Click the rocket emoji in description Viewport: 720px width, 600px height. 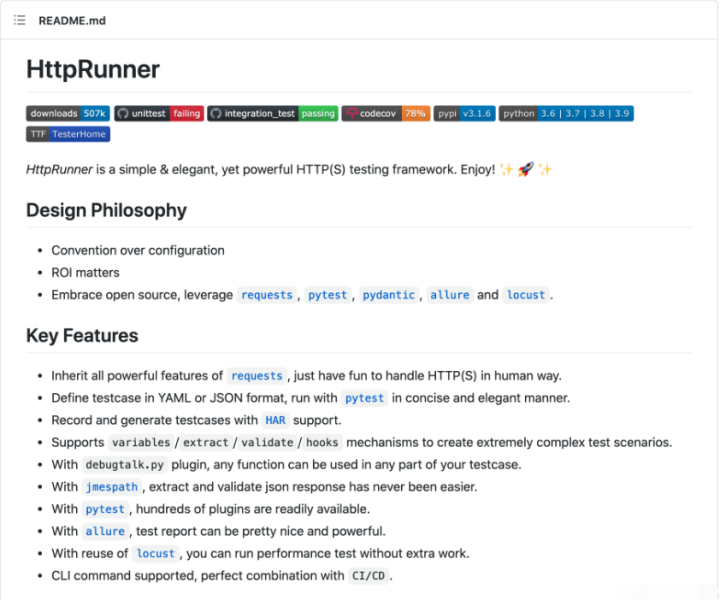(526, 169)
